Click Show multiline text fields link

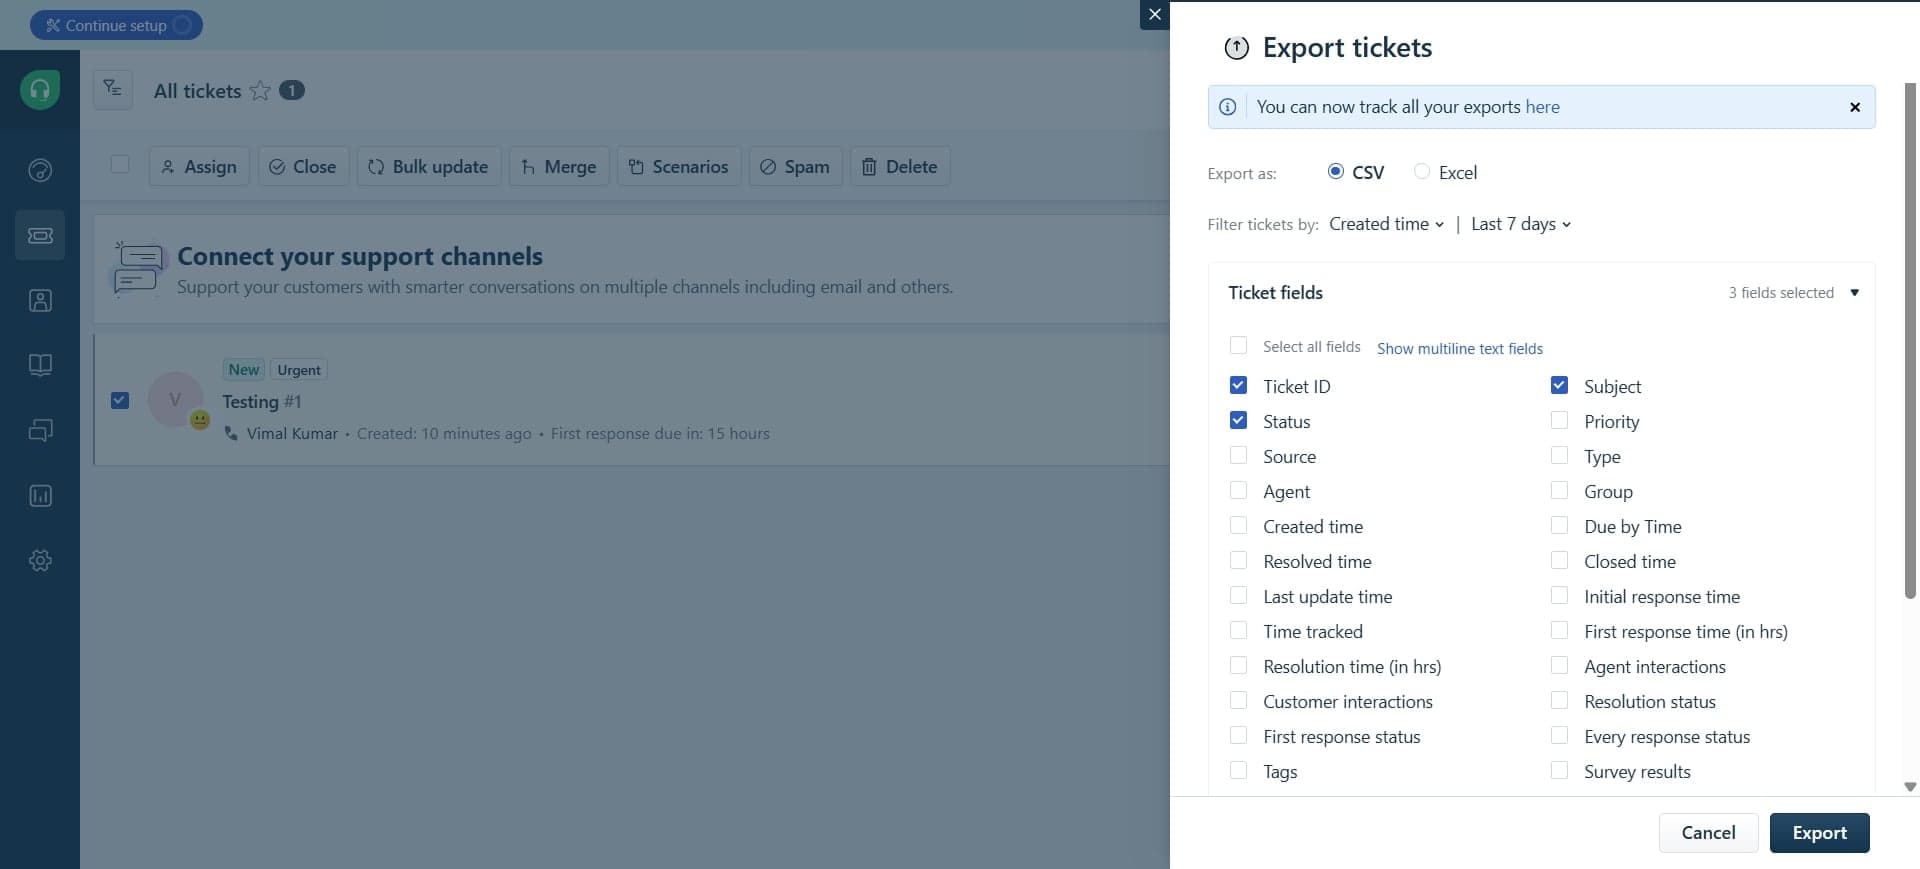click(x=1459, y=349)
